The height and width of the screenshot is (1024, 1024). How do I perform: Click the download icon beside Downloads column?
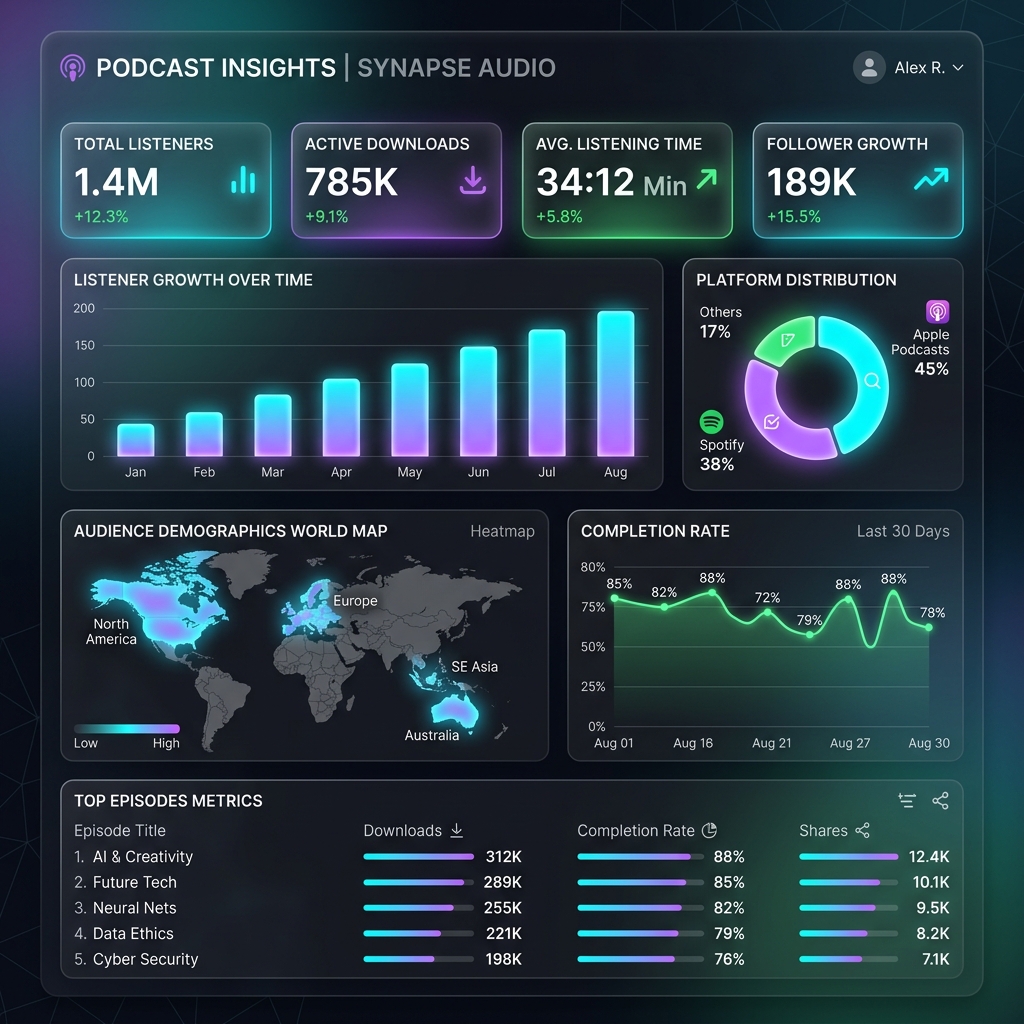456,831
